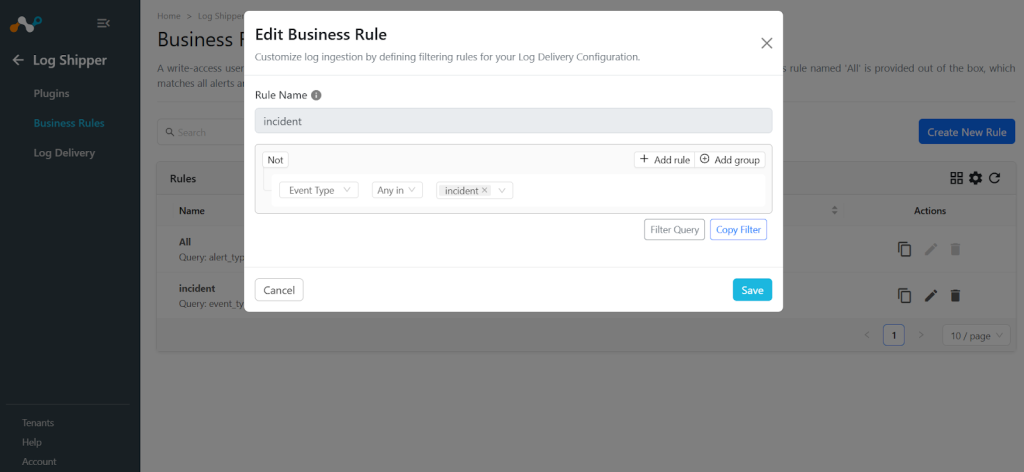Image resolution: width=1024 pixels, height=472 pixels.
Task: Open the Account menu item
Action: click(x=39, y=462)
